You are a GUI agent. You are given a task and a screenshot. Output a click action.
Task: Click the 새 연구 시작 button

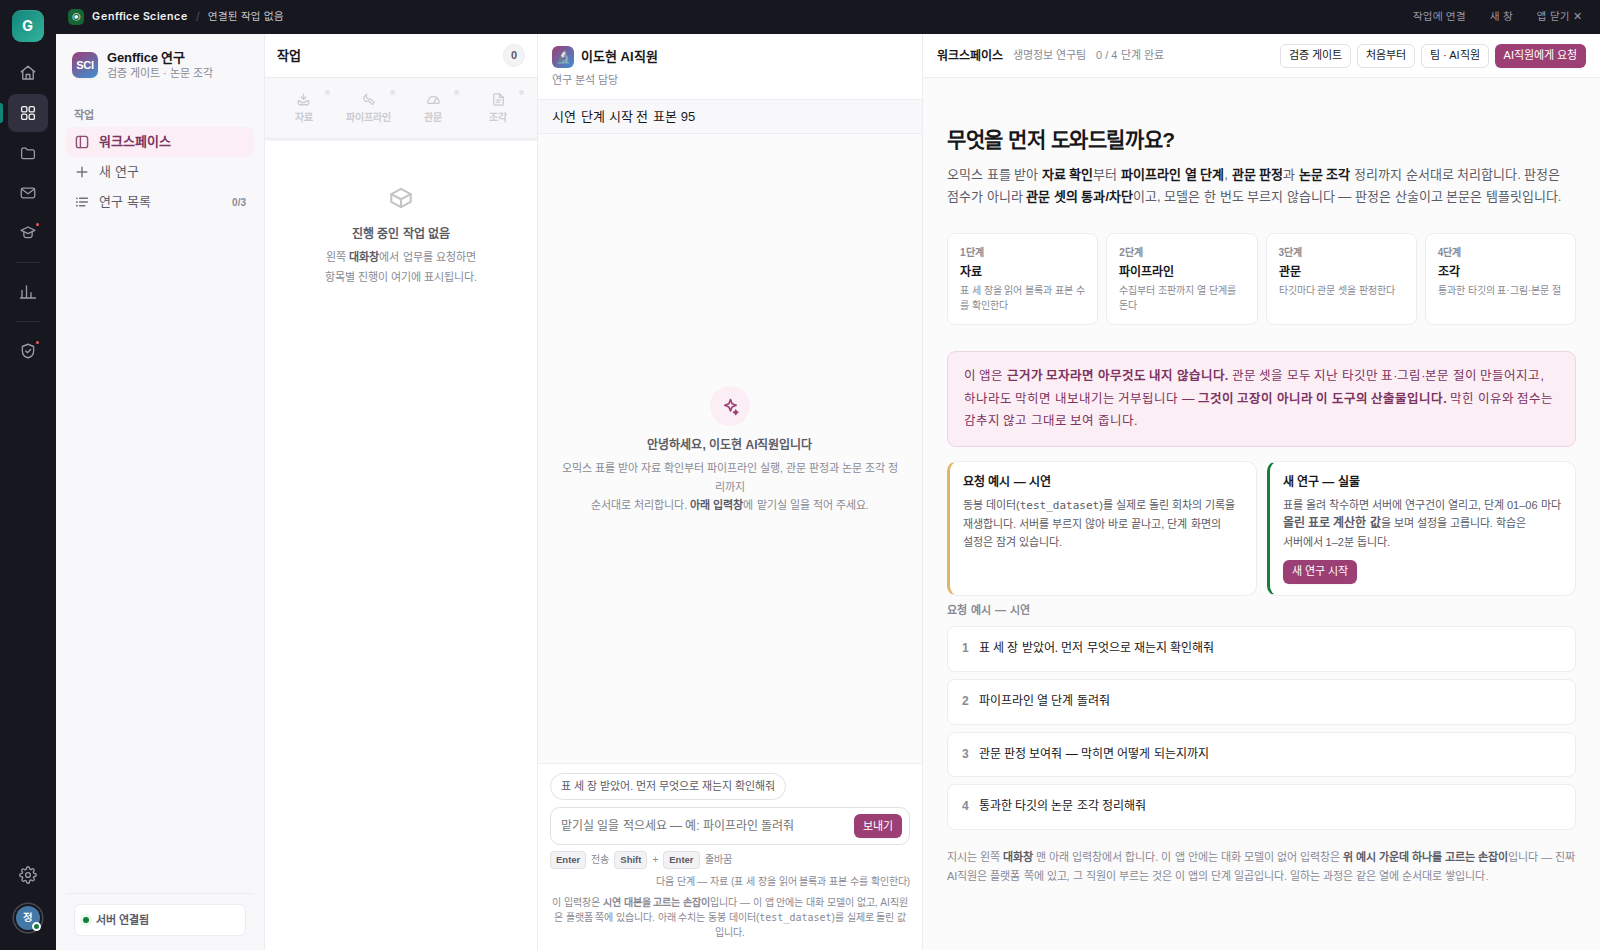1320,571
